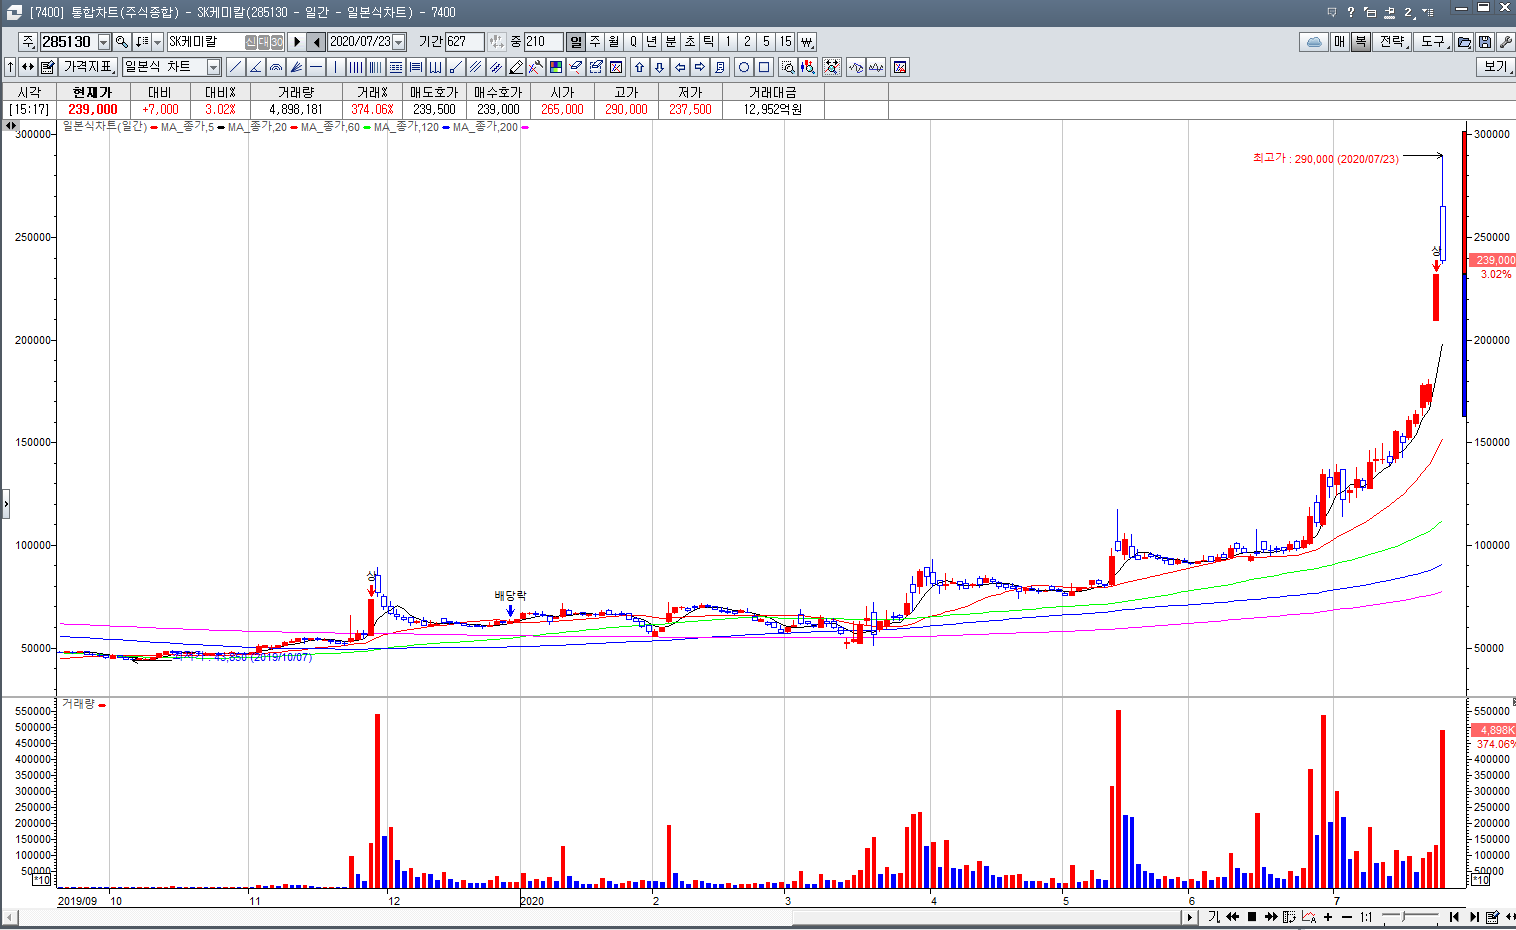Click the fast rewind double arrow
The image size is (1516, 930).
pos(1233,917)
